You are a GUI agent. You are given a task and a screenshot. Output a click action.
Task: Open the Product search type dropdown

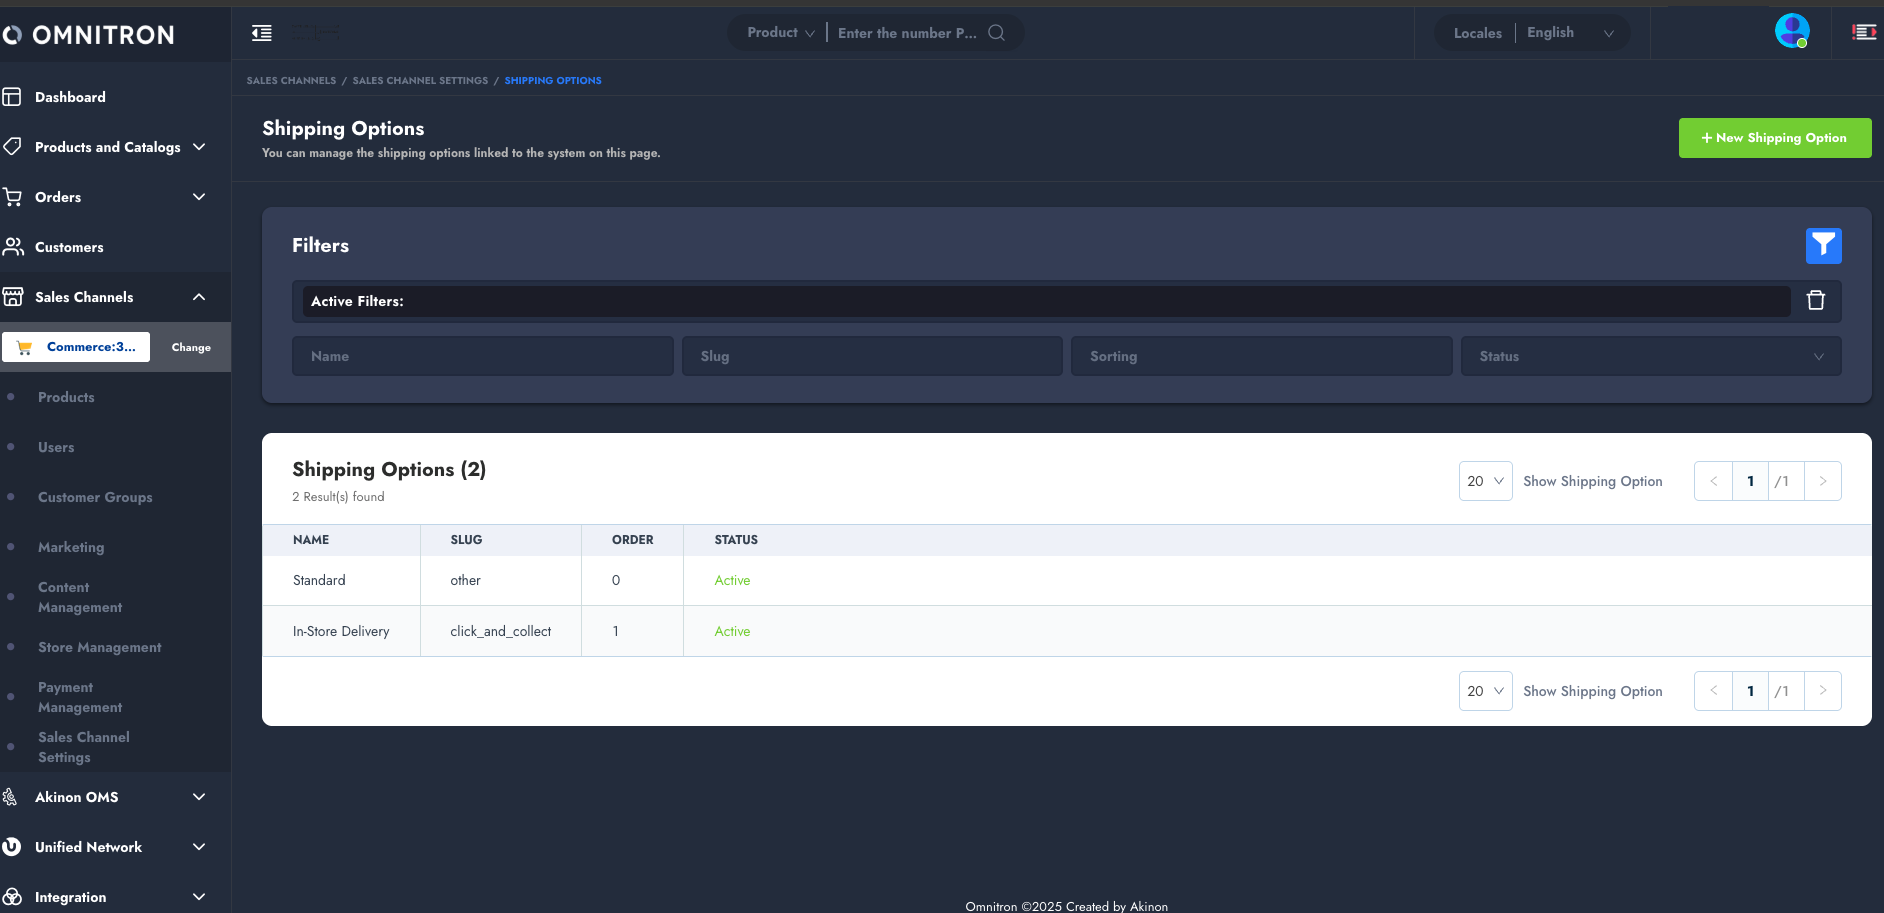780,33
